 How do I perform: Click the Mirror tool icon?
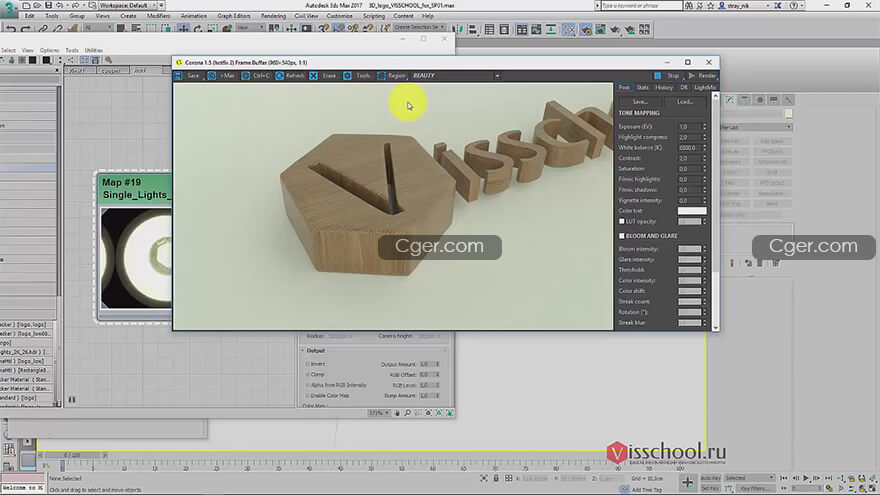click(456, 29)
